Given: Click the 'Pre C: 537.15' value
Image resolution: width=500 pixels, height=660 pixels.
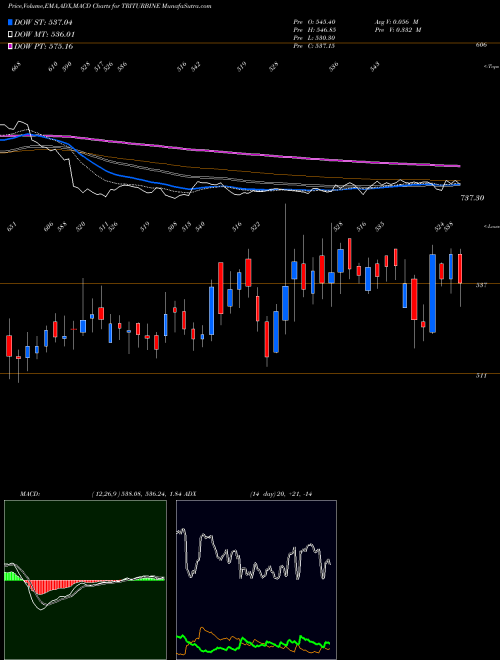Looking at the screenshot, I should click(x=314, y=46).
